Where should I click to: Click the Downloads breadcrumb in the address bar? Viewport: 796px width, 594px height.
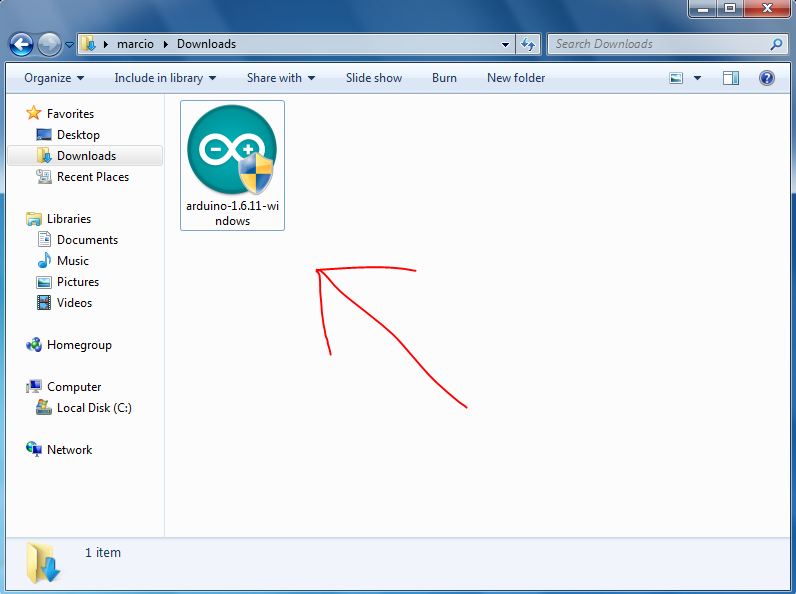[x=206, y=44]
